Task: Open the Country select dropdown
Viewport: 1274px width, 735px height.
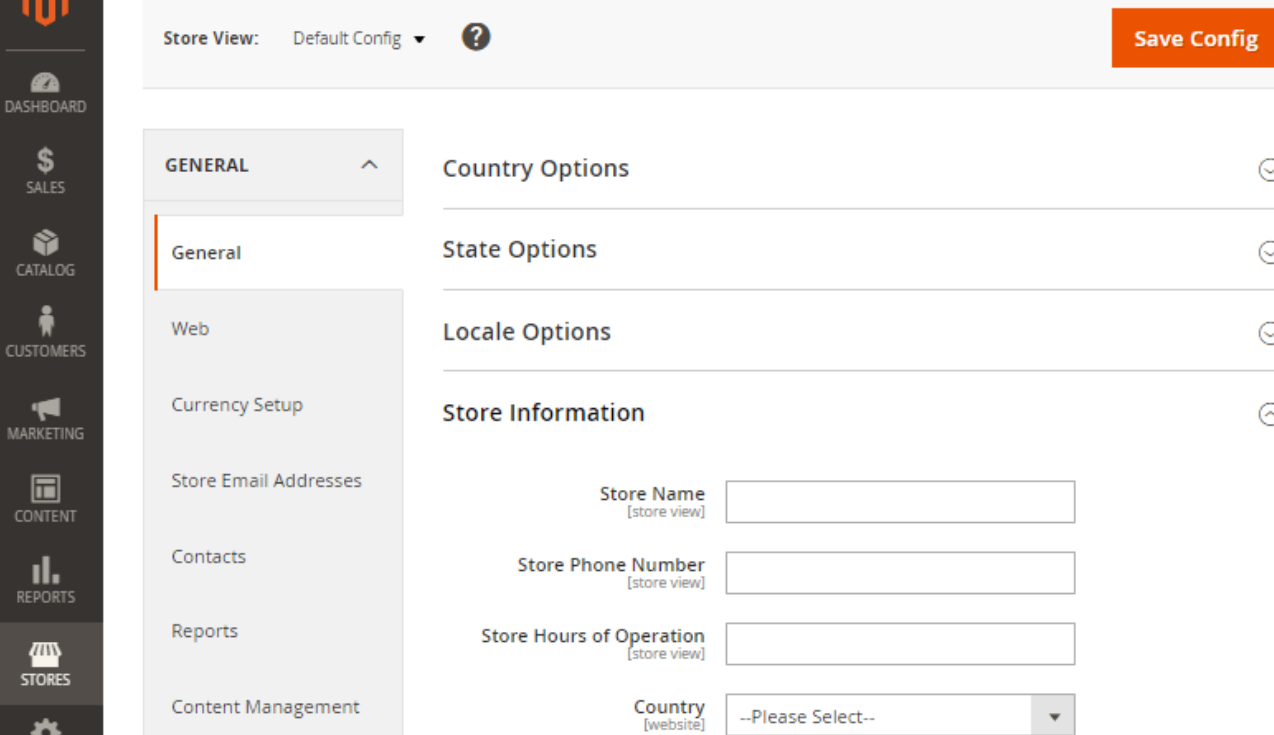Action: [900, 716]
